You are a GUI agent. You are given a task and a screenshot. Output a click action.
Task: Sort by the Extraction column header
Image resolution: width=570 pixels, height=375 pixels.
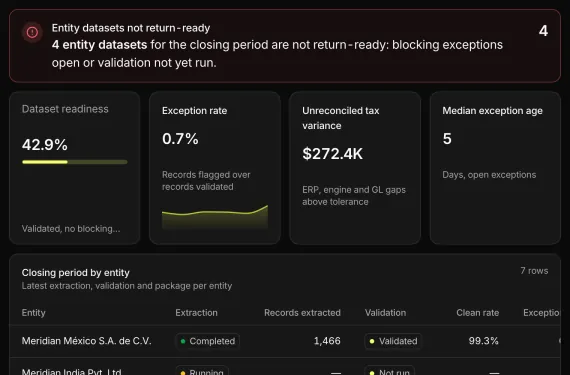click(196, 312)
